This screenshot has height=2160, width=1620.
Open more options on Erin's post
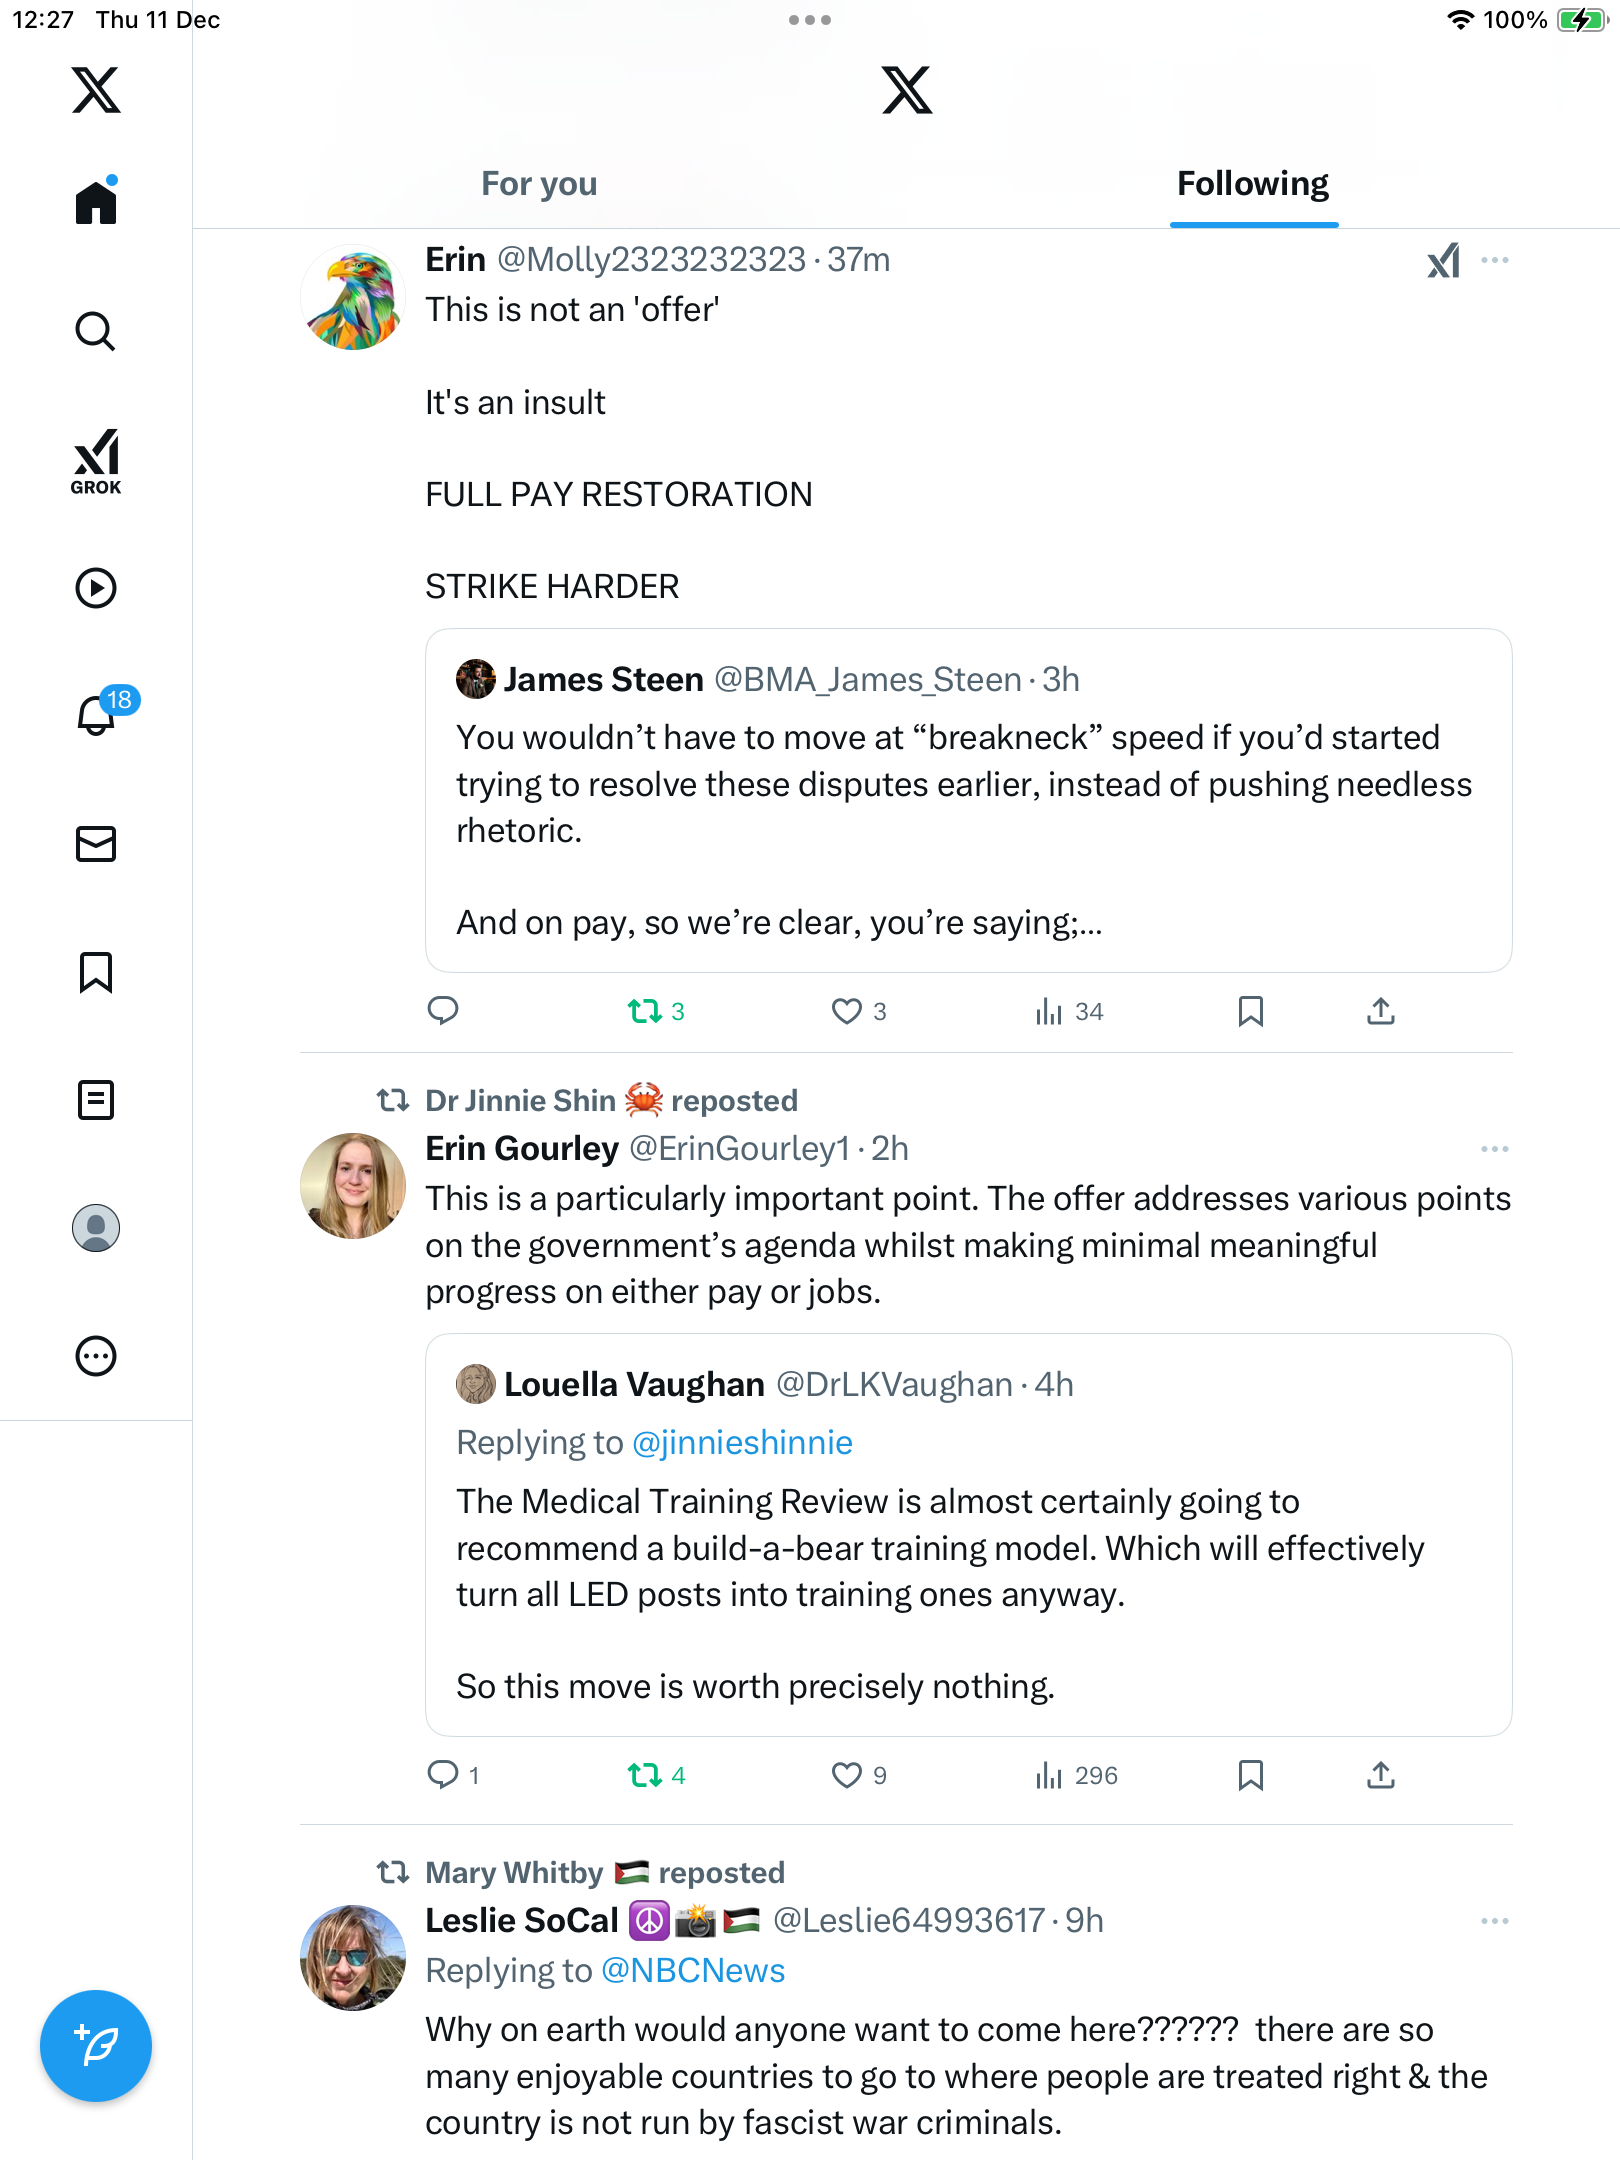(1495, 260)
